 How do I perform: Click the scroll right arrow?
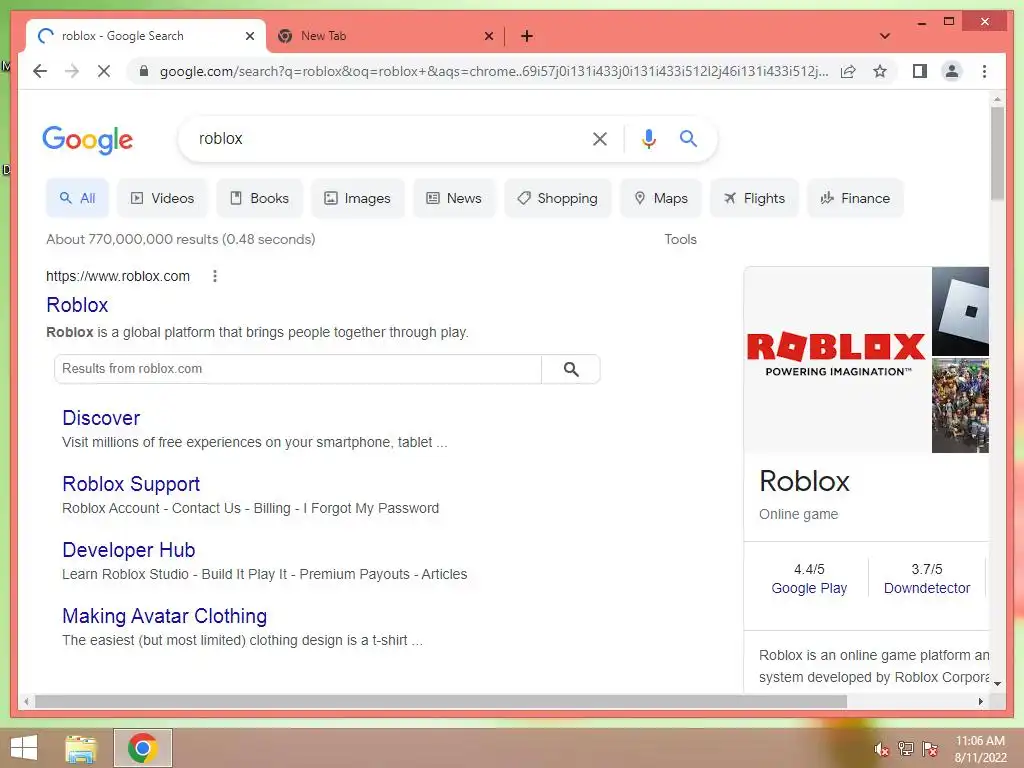[980, 701]
